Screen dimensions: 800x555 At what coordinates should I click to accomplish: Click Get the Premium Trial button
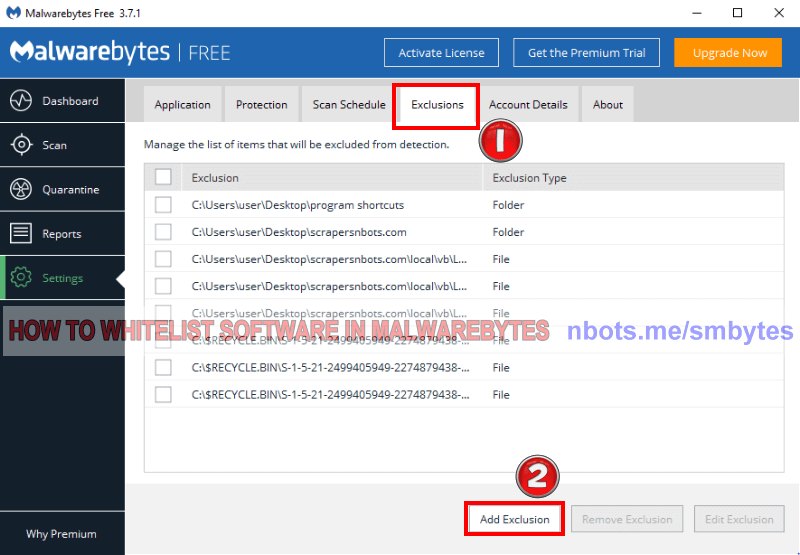[x=587, y=53]
